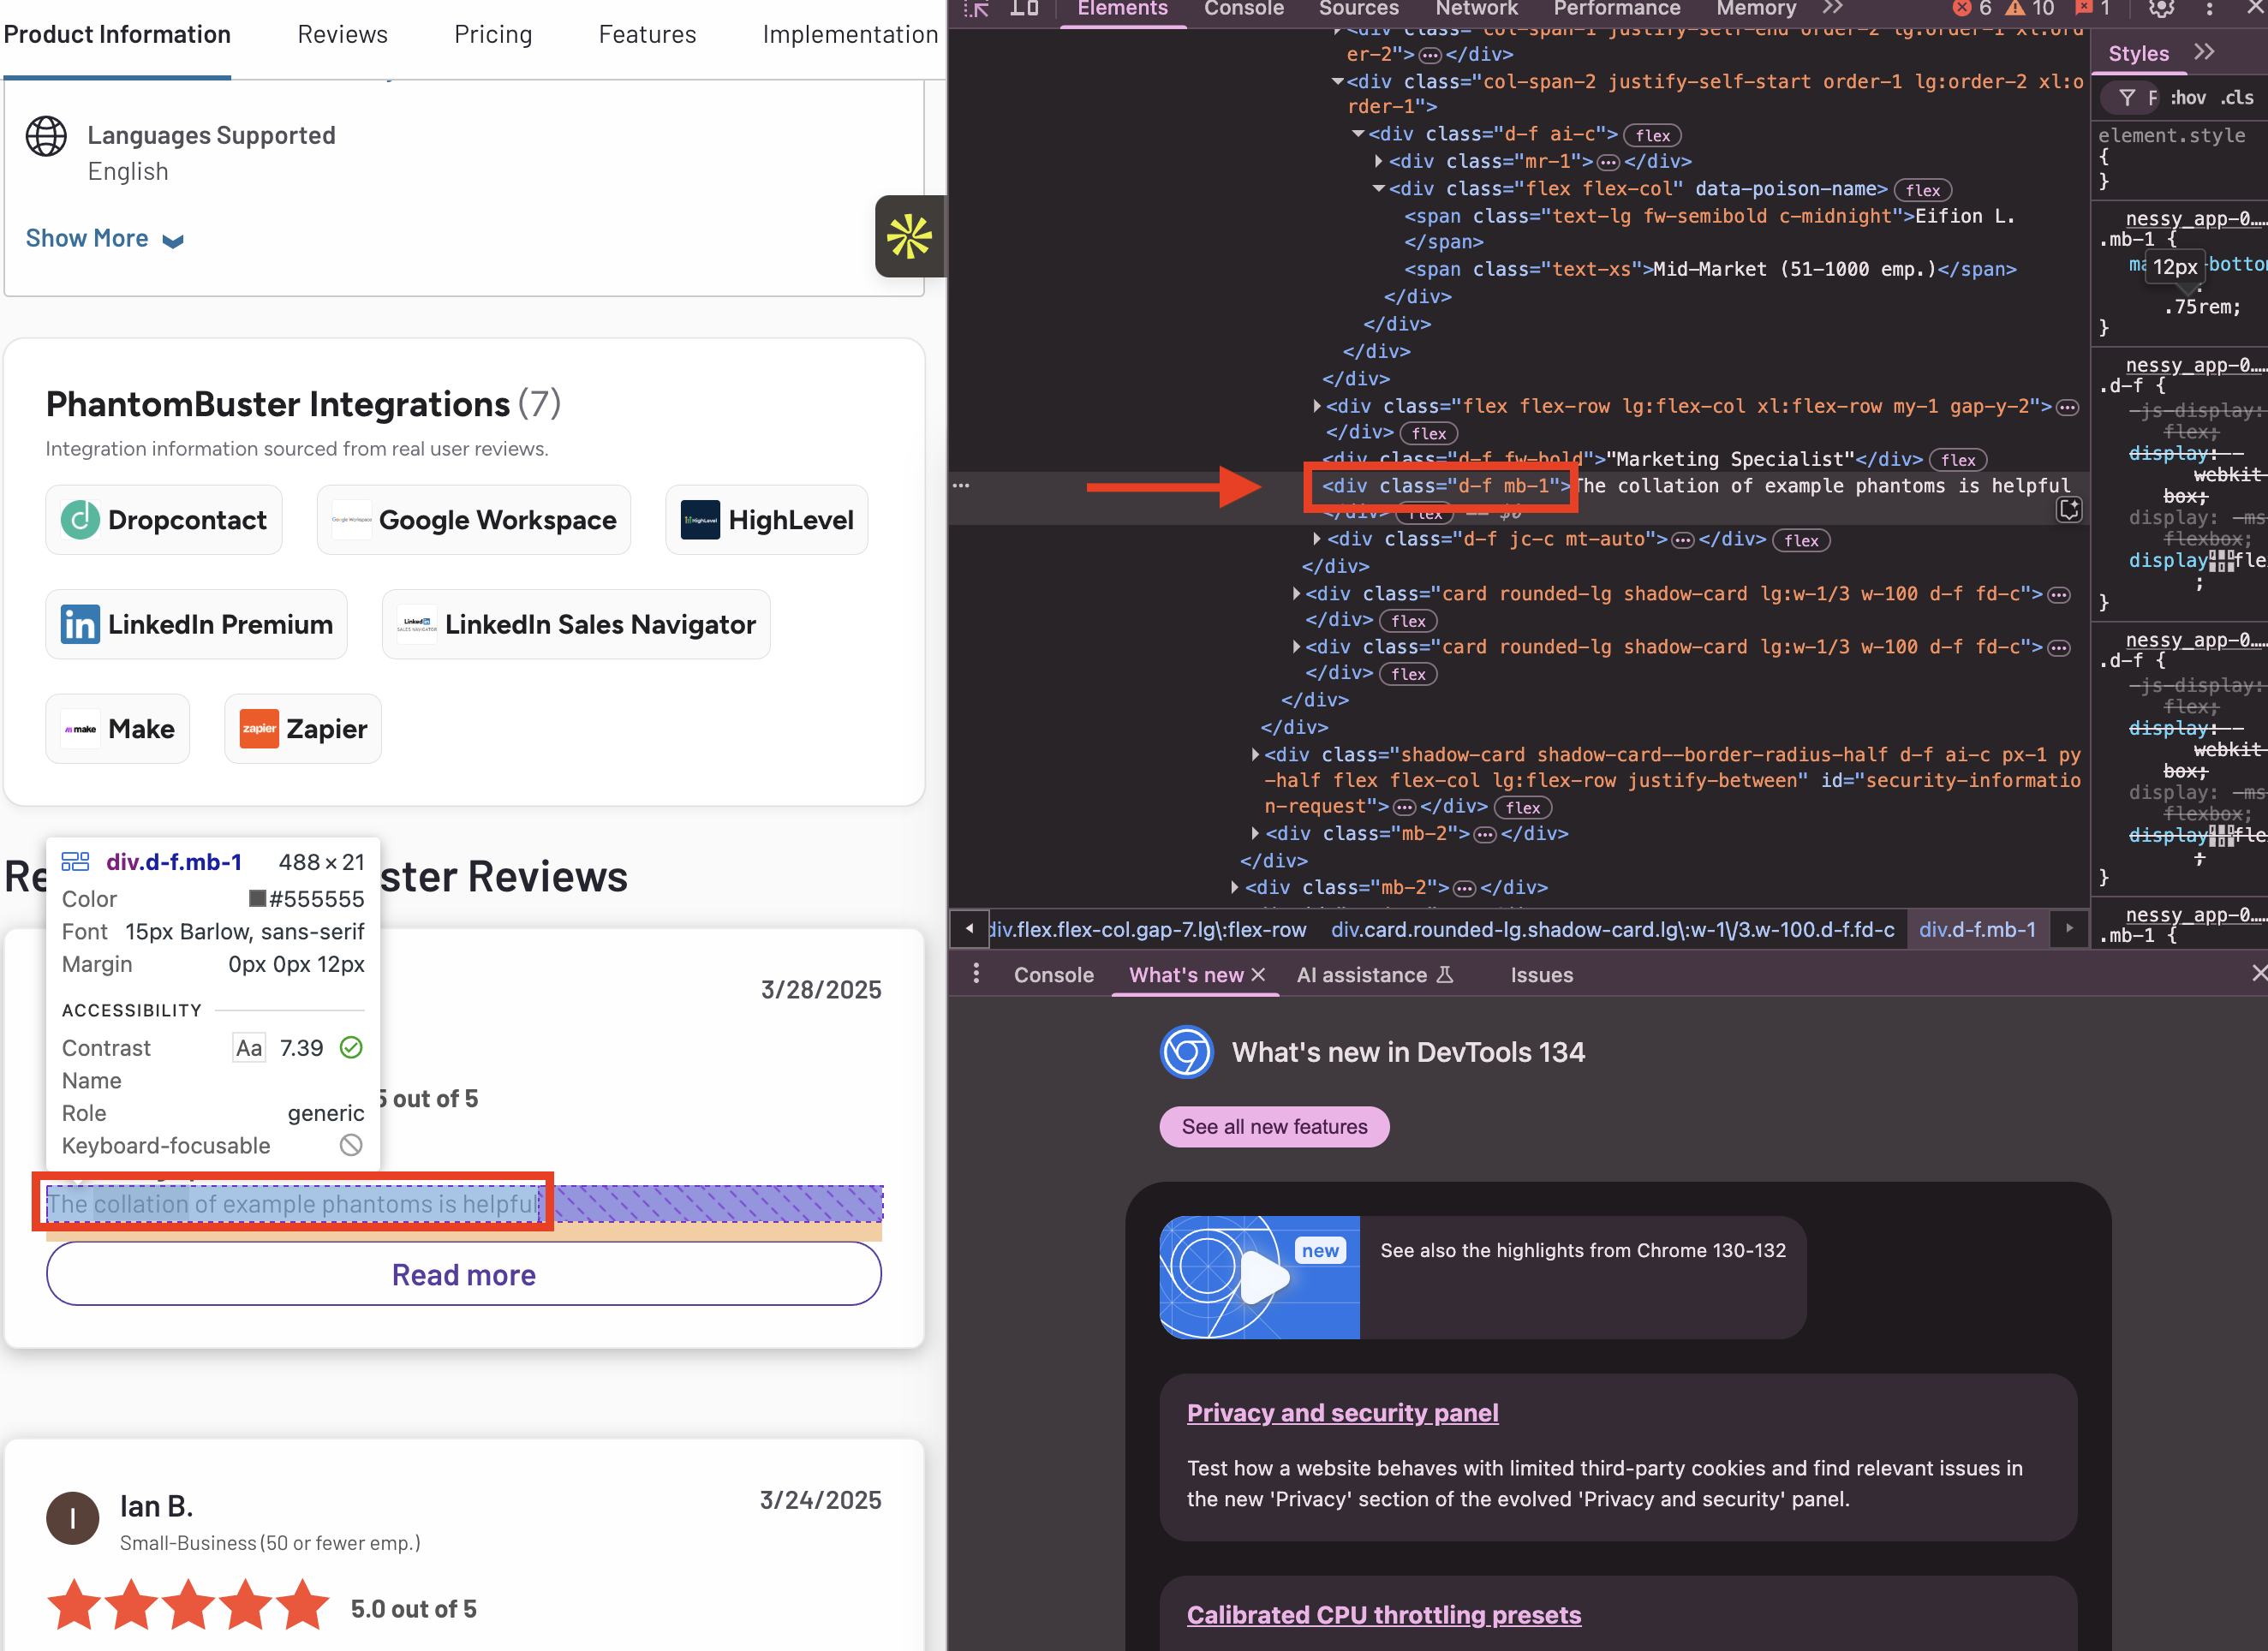Toggle flex badge below my-1 gap-y-2 div
The image size is (2268, 1651).
[x=1429, y=434]
